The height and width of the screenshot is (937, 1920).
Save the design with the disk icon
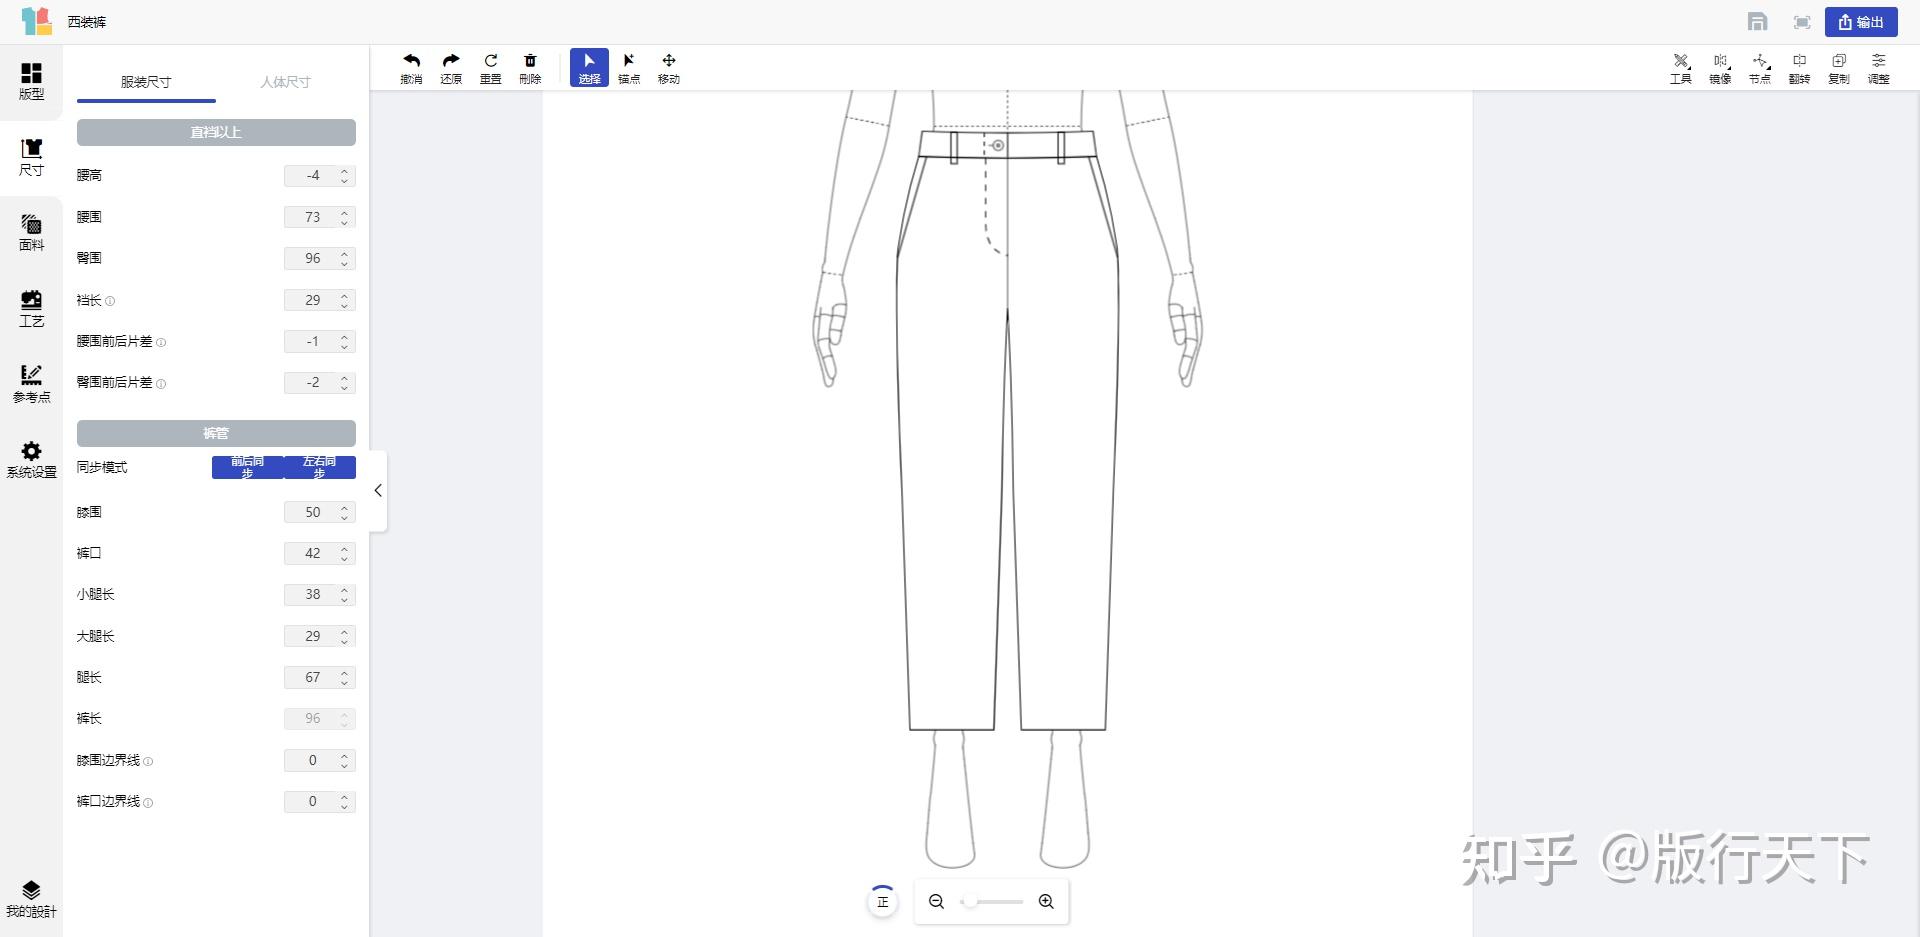(1757, 22)
